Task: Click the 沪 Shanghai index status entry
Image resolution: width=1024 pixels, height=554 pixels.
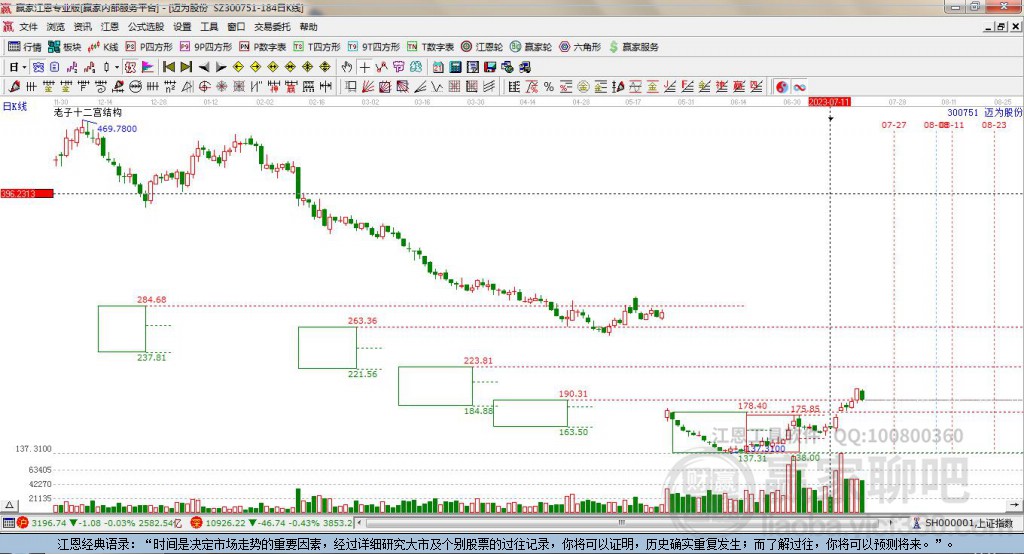Action: point(100,523)
